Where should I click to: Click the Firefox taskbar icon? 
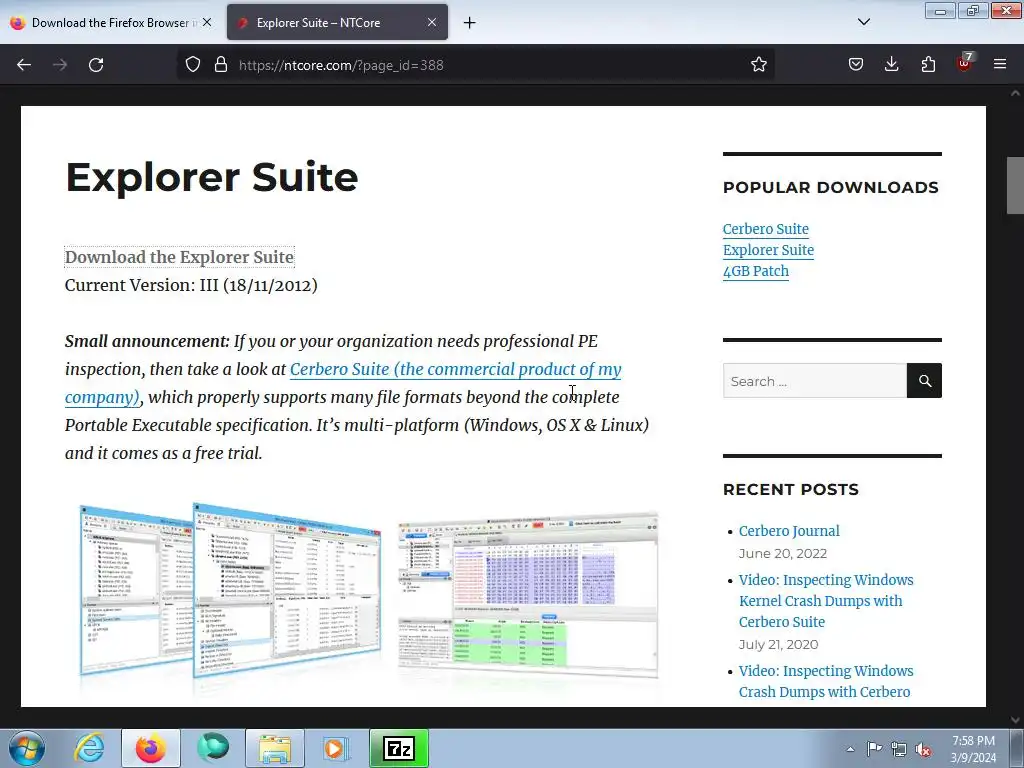pos(151,748)
